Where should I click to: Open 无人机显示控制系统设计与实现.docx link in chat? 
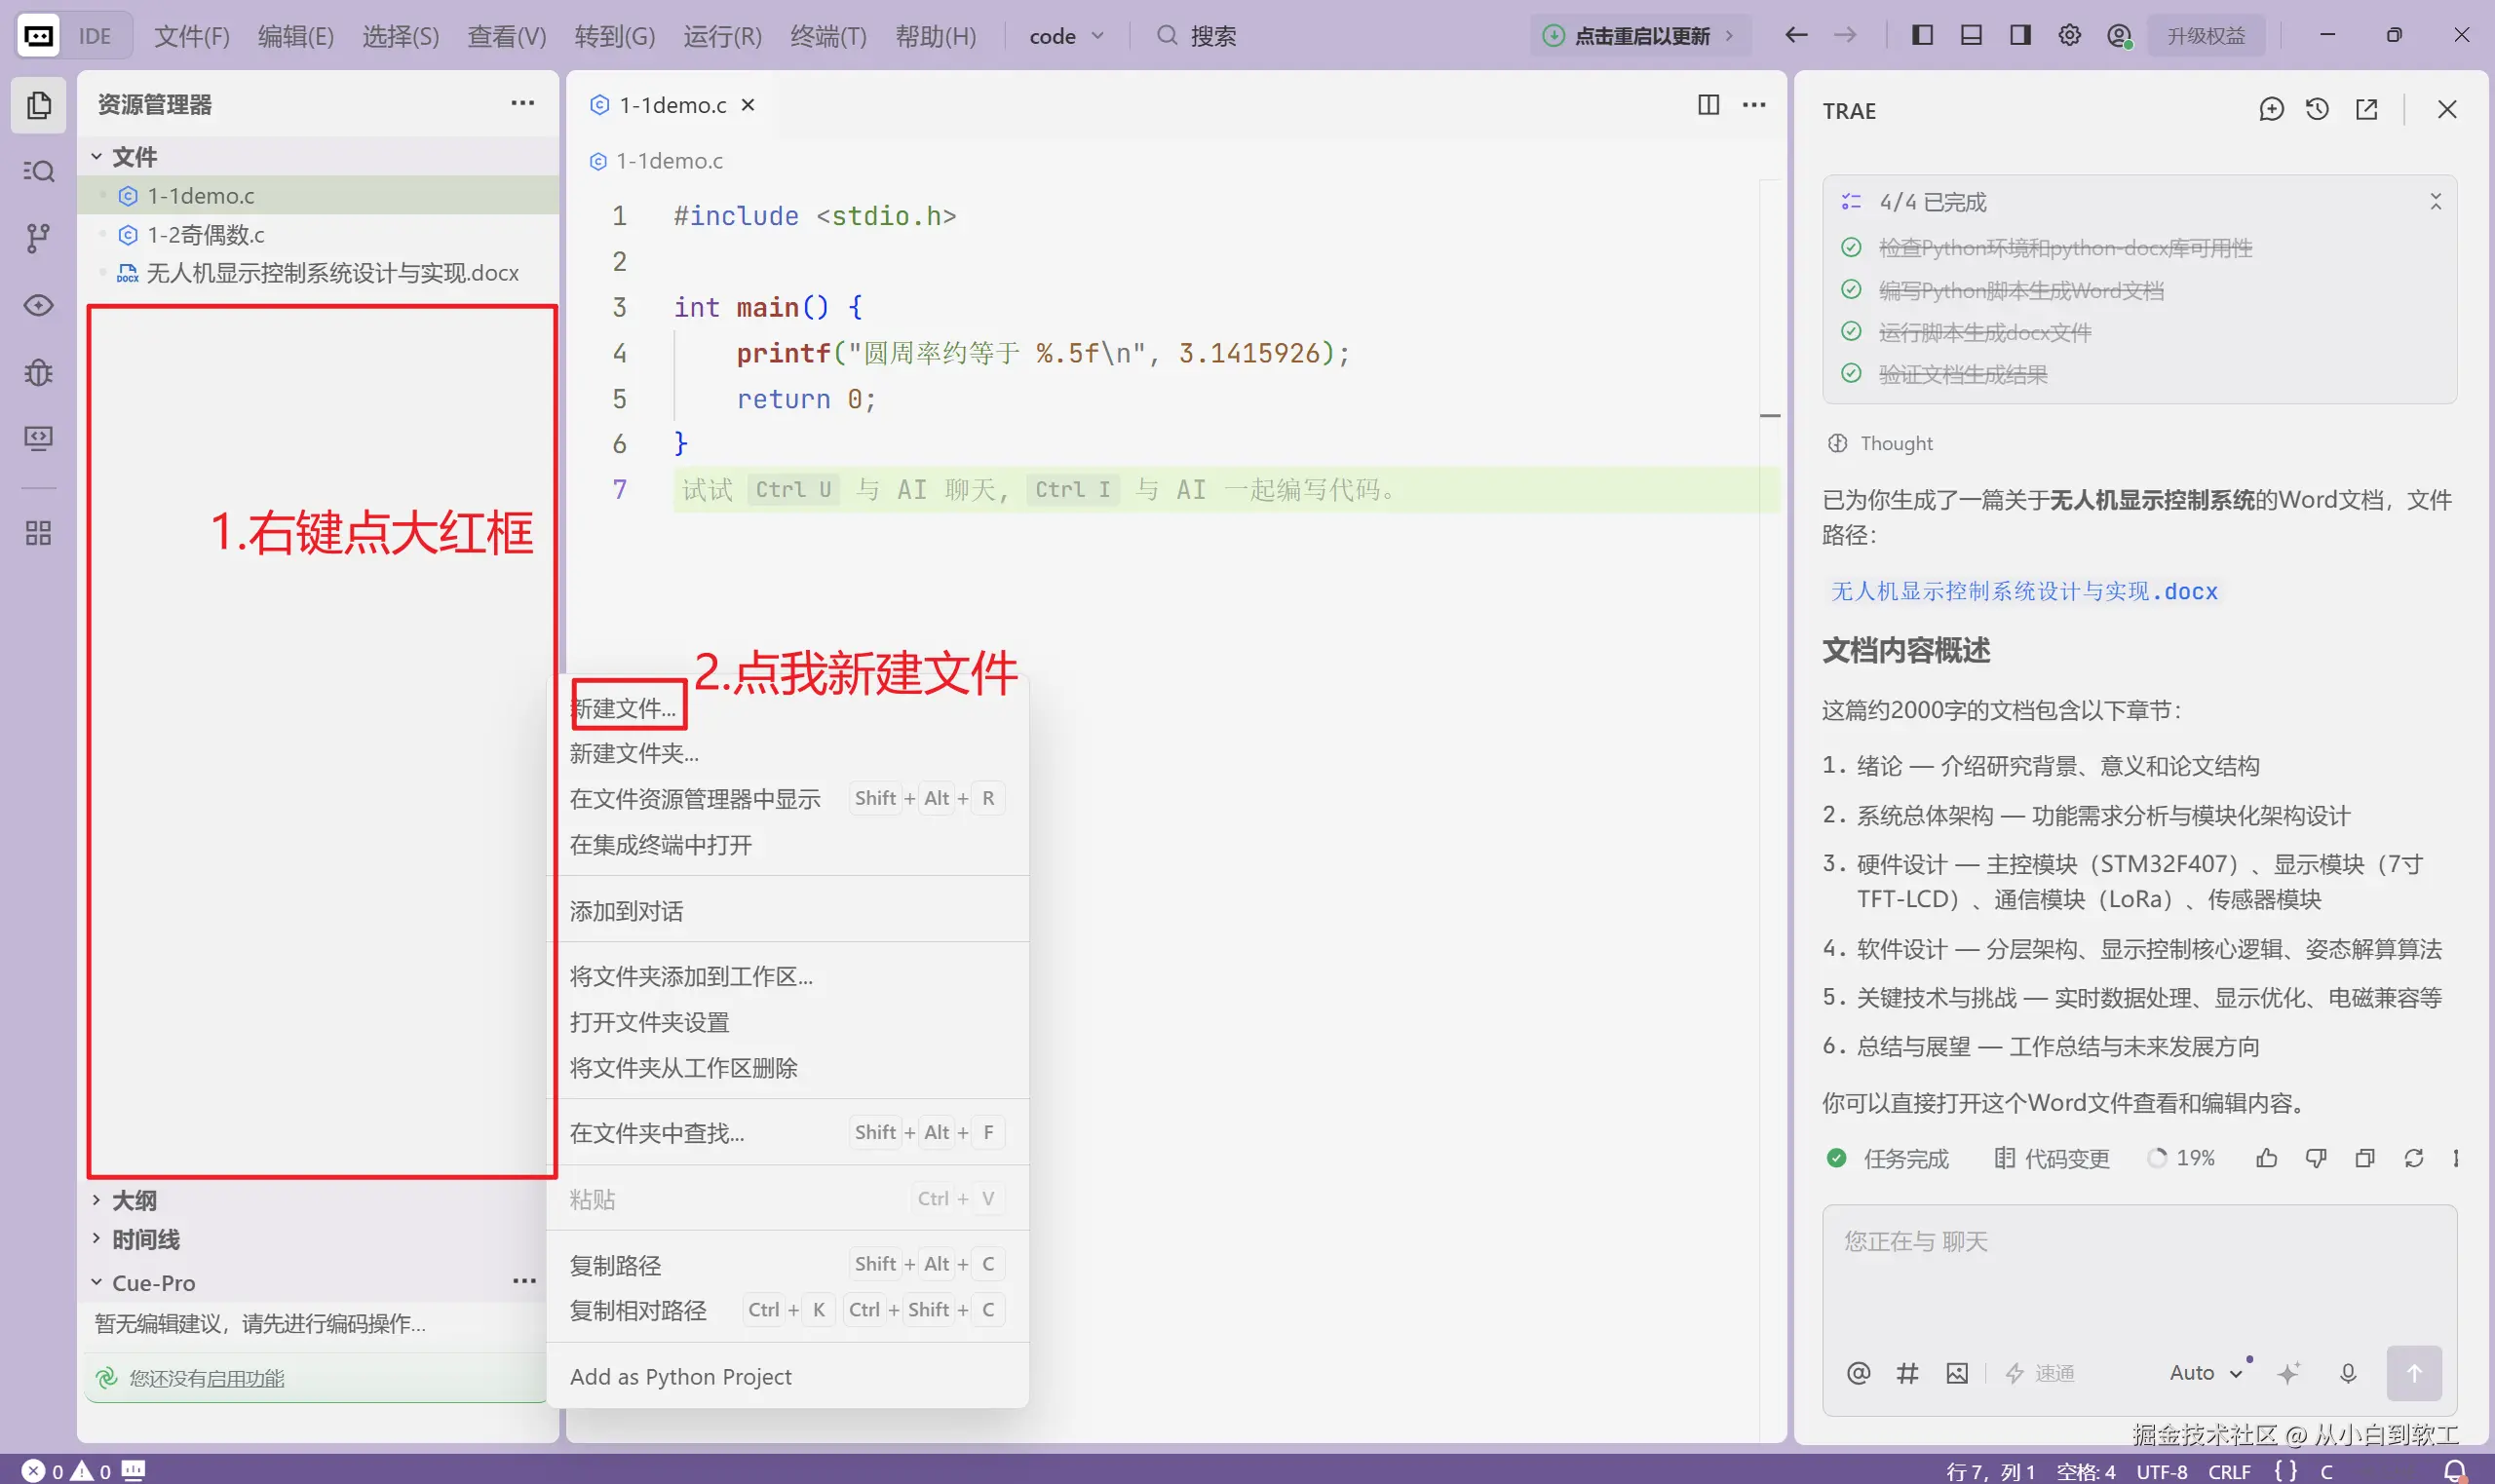pos(2023,591)
